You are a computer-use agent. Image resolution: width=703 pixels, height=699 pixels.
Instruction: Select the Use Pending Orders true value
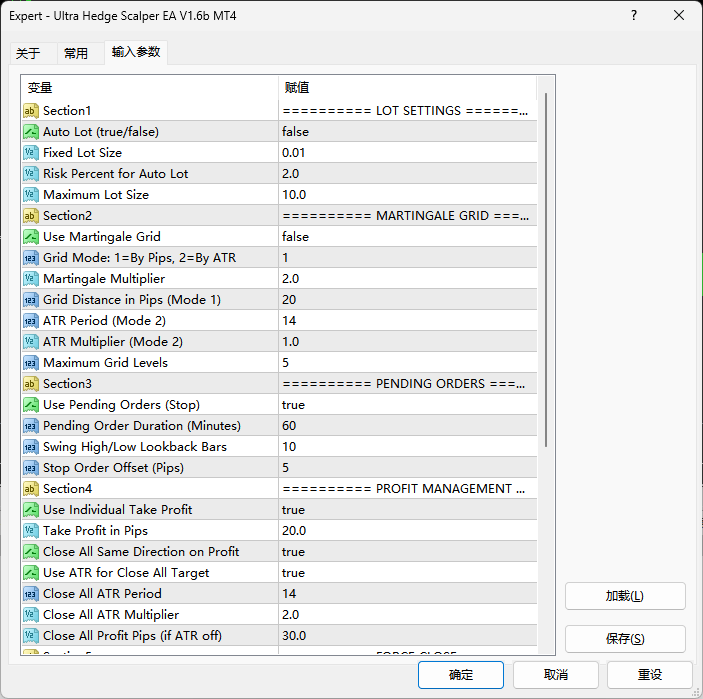(406, 405)
